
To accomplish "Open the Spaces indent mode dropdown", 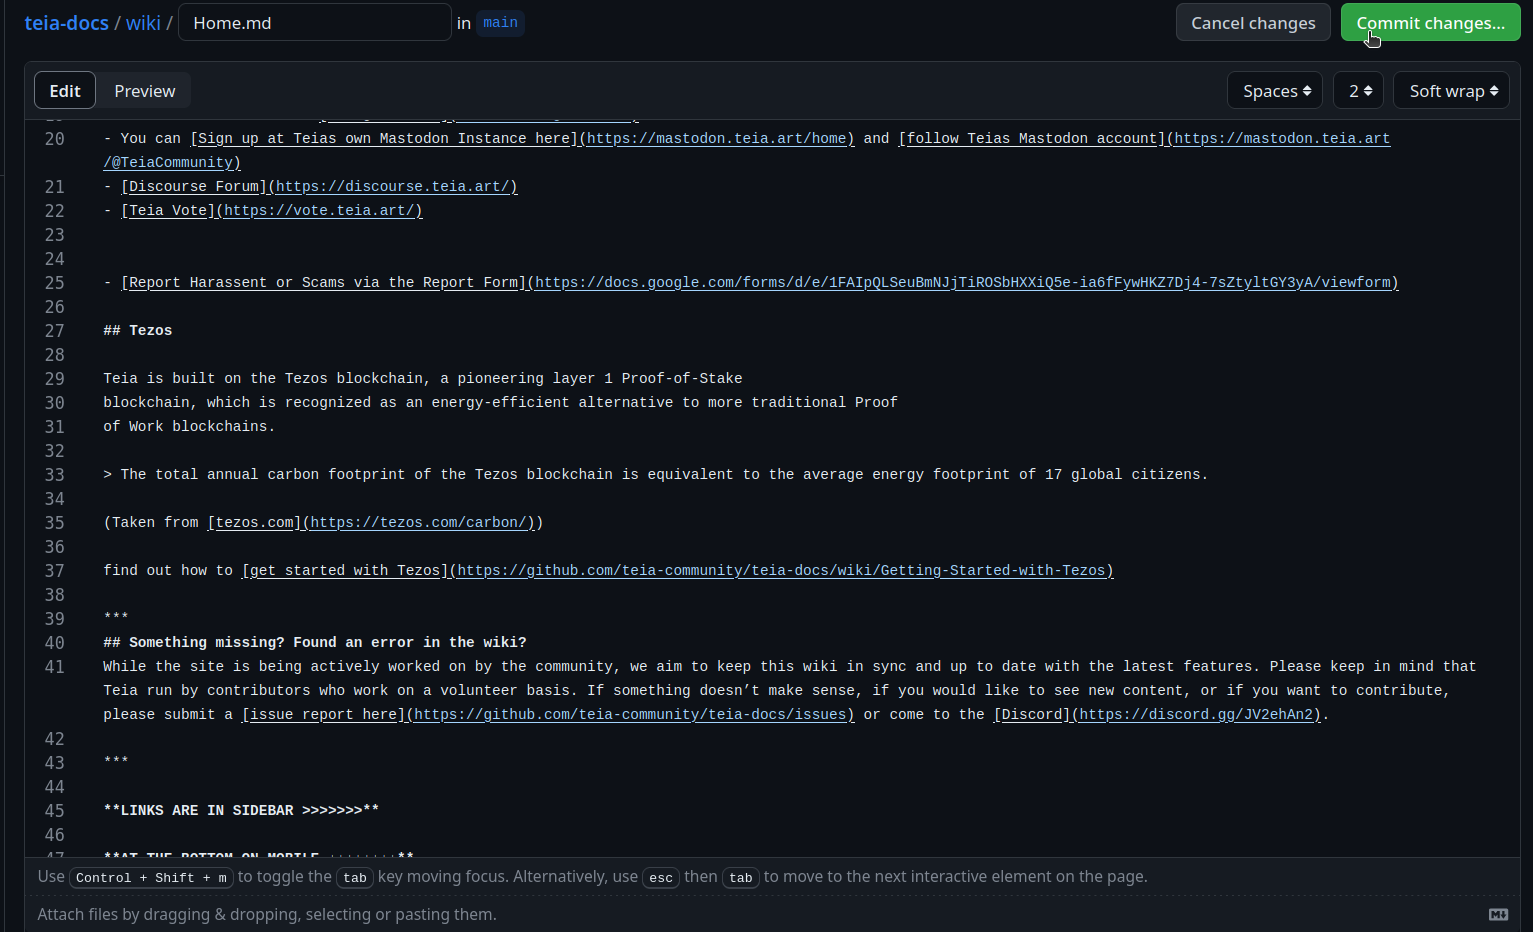I will [1275, 91].
